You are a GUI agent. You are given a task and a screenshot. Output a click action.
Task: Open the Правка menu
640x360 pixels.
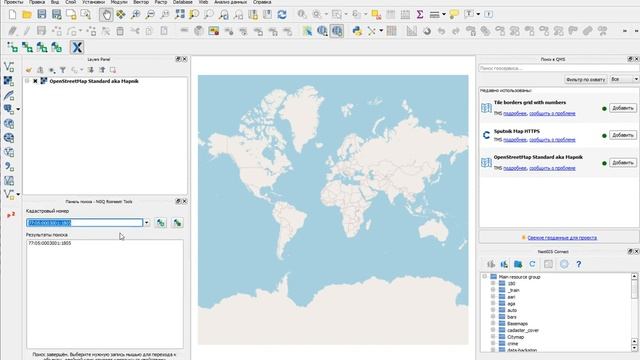[x=37, y=2]
